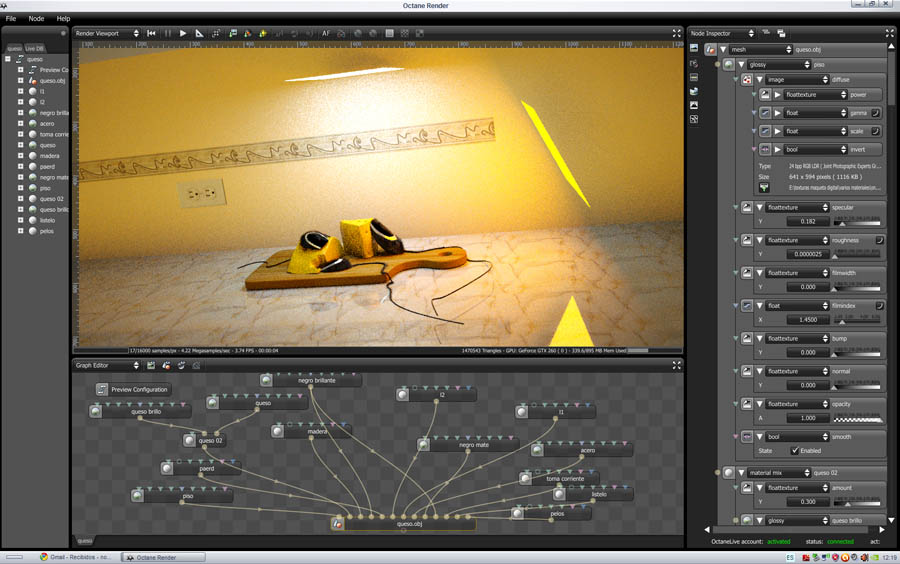The image size is (900, 564).
Task: Click the green load-file icon under Size
Action: [764, 188]
